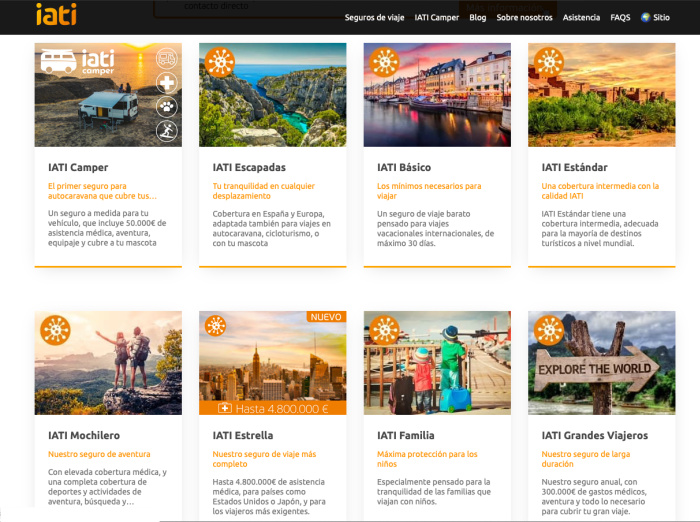The width and height of the screenshot is (700, 522).
Task: Click 'Los mínimos necesarios para viajar' subtitle
Action: coord(429,191)
